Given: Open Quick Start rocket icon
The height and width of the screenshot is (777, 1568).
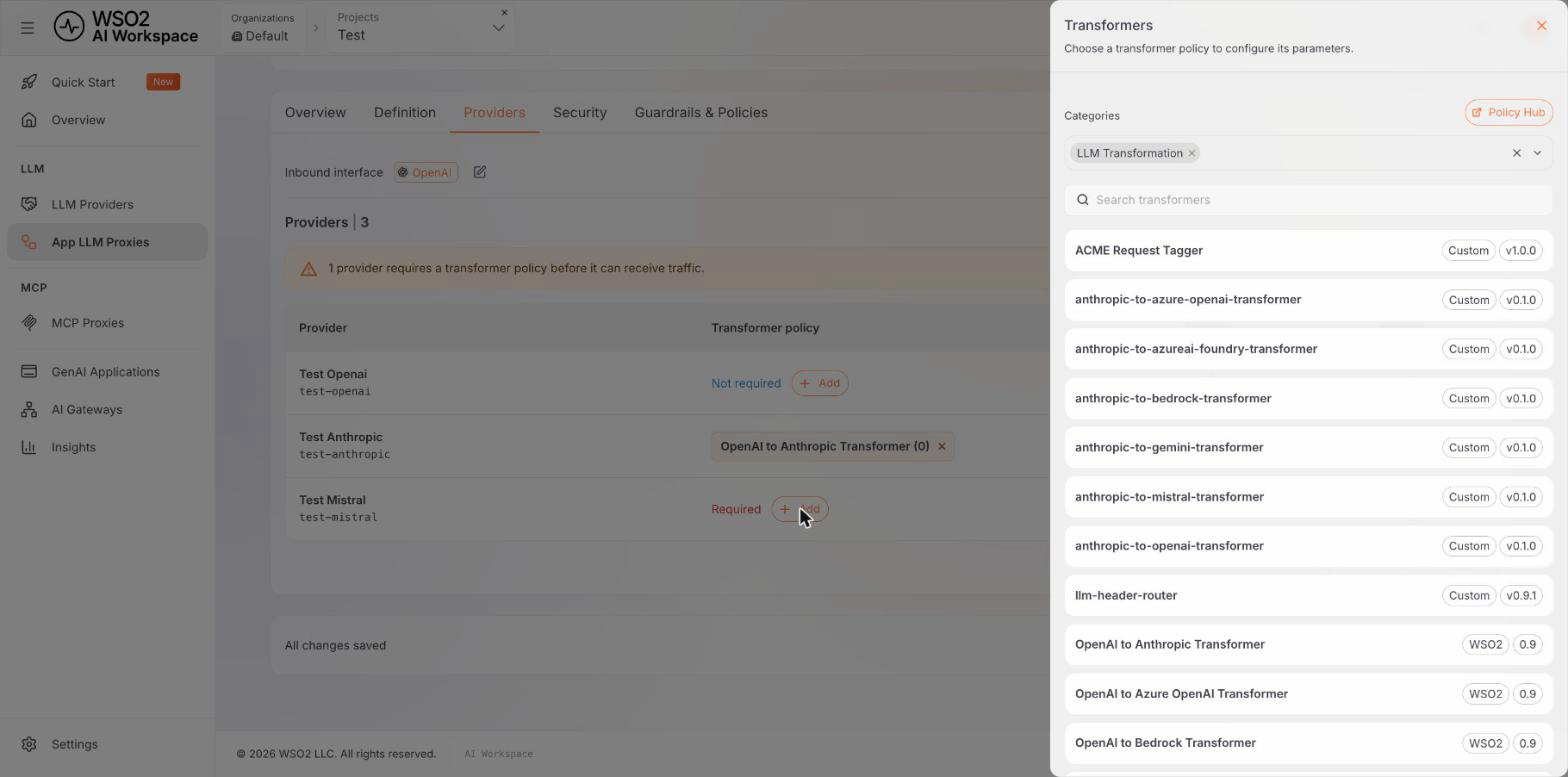Looking at the screenshot, I should point(29,82).
